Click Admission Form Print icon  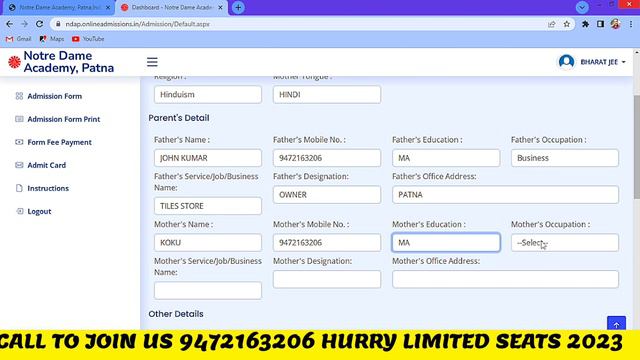click(x=19, y=119)
